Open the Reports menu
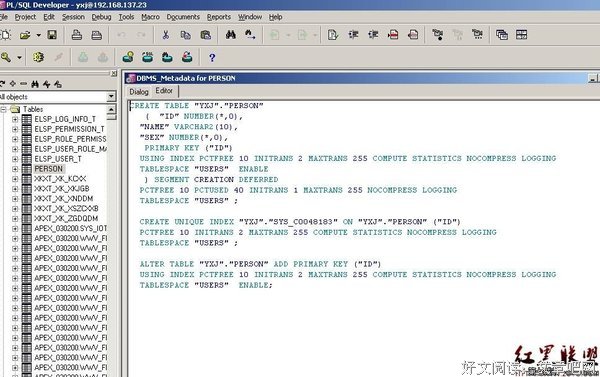Screen dimensions: 600x377 [219, 17]
